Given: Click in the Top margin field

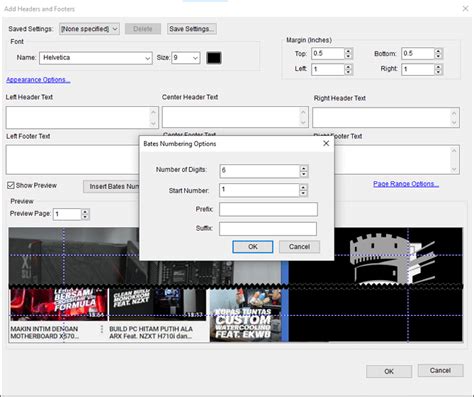Looking at the screenshot, I should [327, 54].
